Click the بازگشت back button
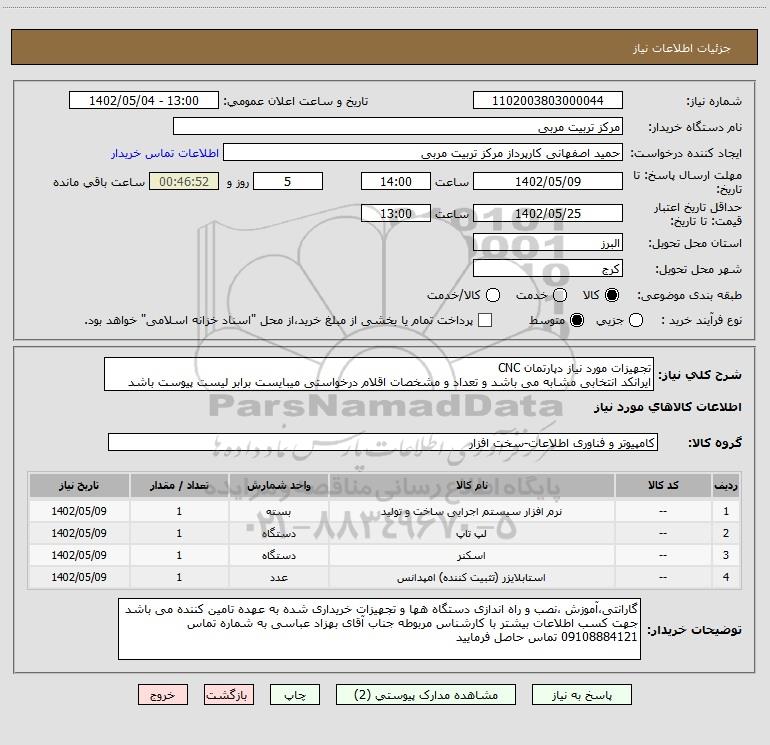 click(x=229, y=695)
